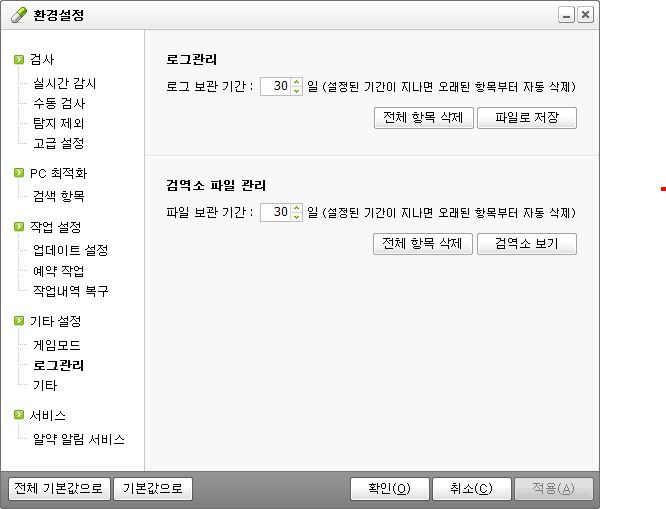Click the 기본값으로 button
666x509 pixels.
coord(153,489)
